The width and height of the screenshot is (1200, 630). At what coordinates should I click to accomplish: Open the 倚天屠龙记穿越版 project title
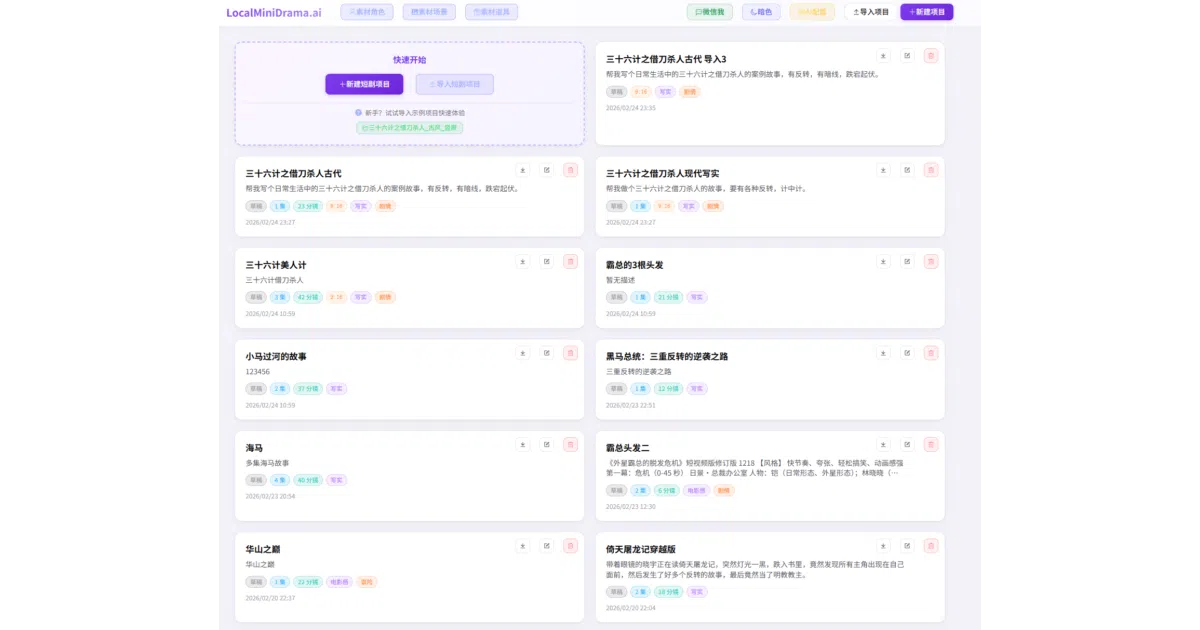coord(641,549)
